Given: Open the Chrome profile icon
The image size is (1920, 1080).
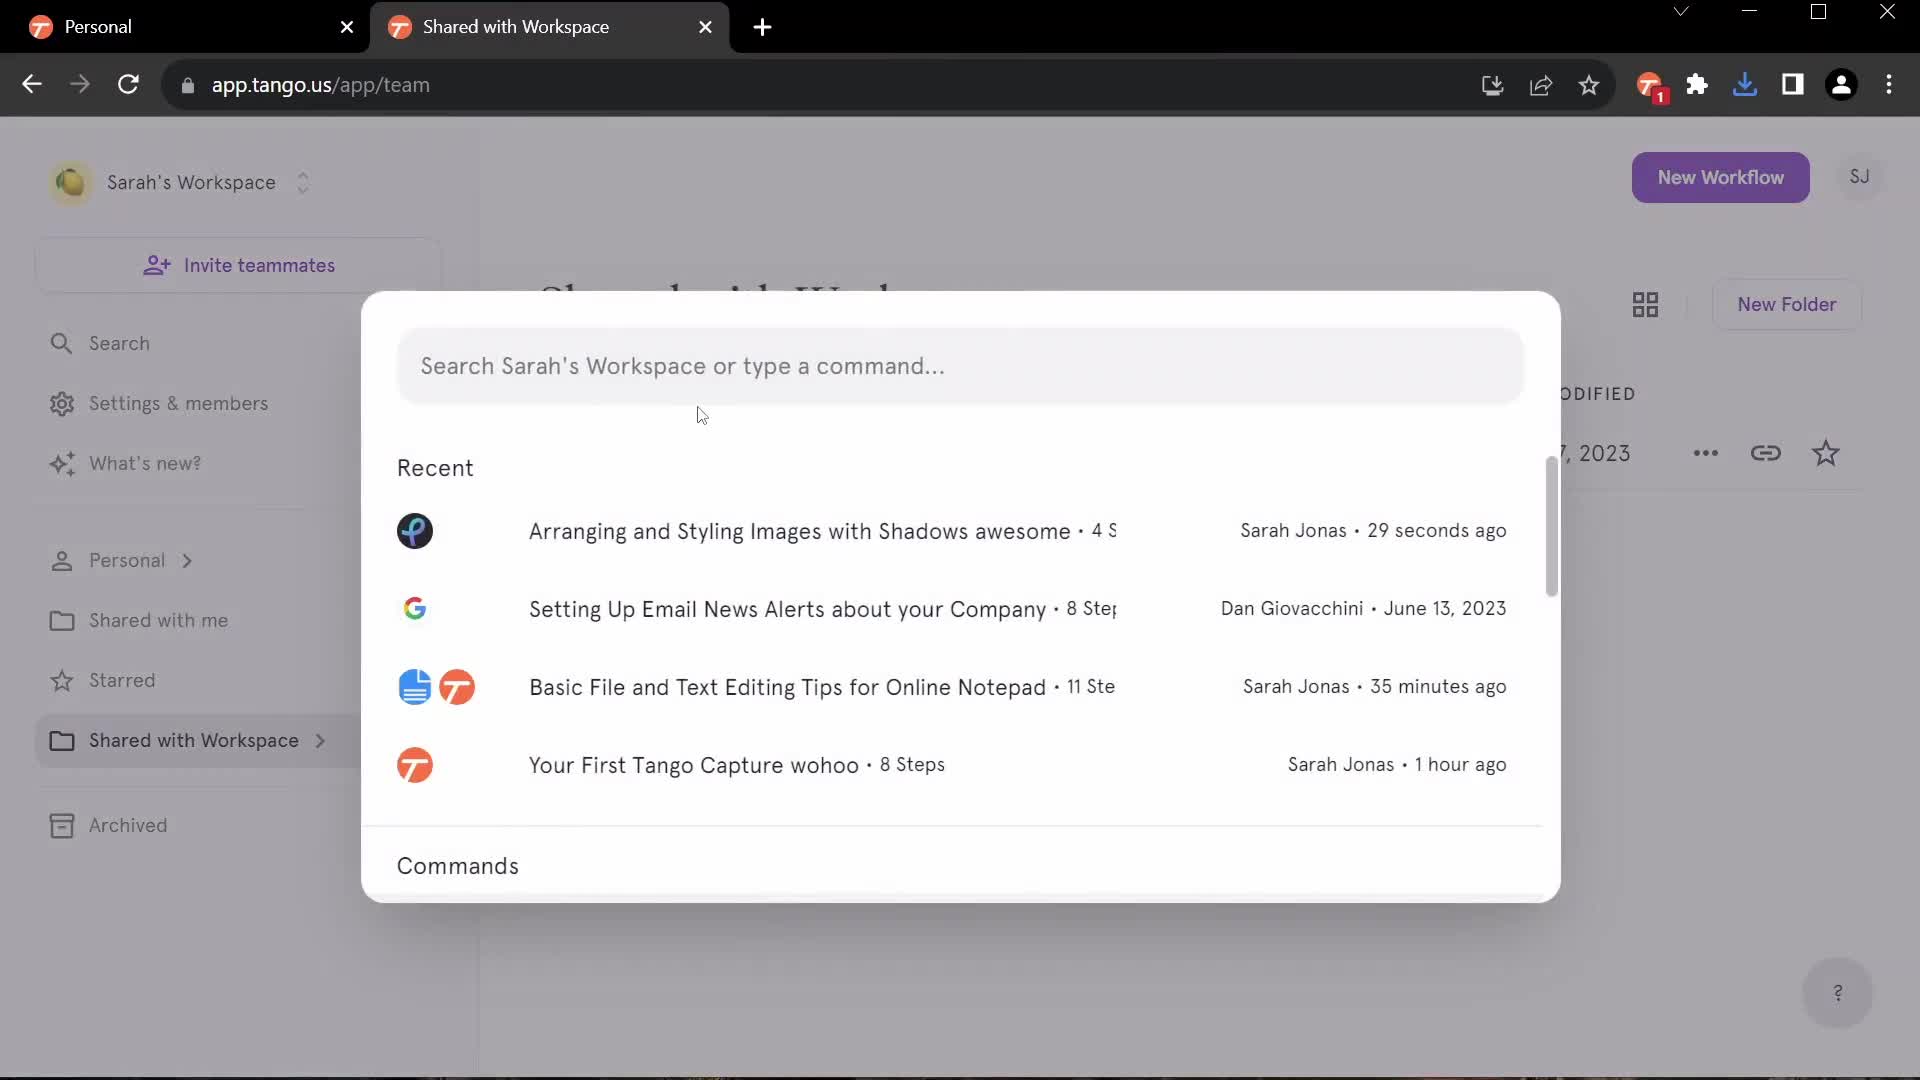Looking at the screenshot, I should click(x=1841, y=85).
